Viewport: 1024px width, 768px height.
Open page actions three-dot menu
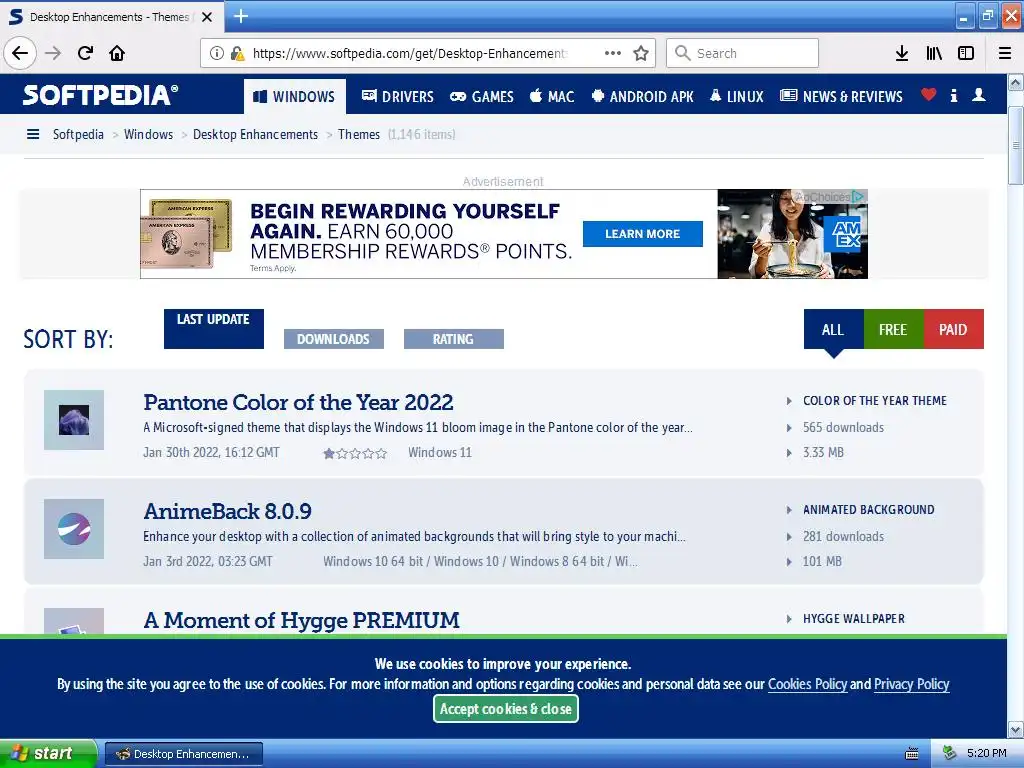613,53
